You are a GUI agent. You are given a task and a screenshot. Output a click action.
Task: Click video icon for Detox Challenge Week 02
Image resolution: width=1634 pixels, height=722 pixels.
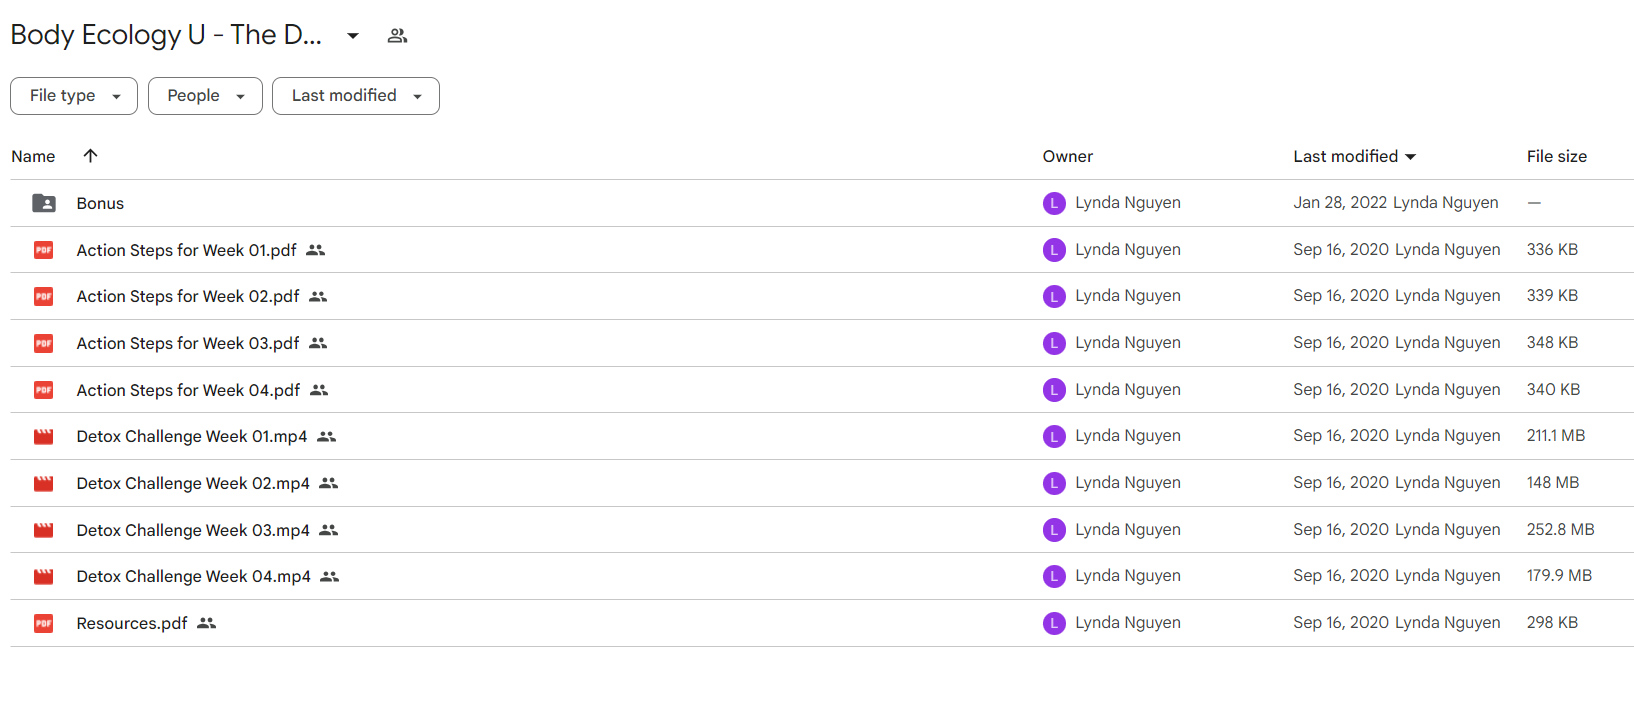(x=44, y=484)
